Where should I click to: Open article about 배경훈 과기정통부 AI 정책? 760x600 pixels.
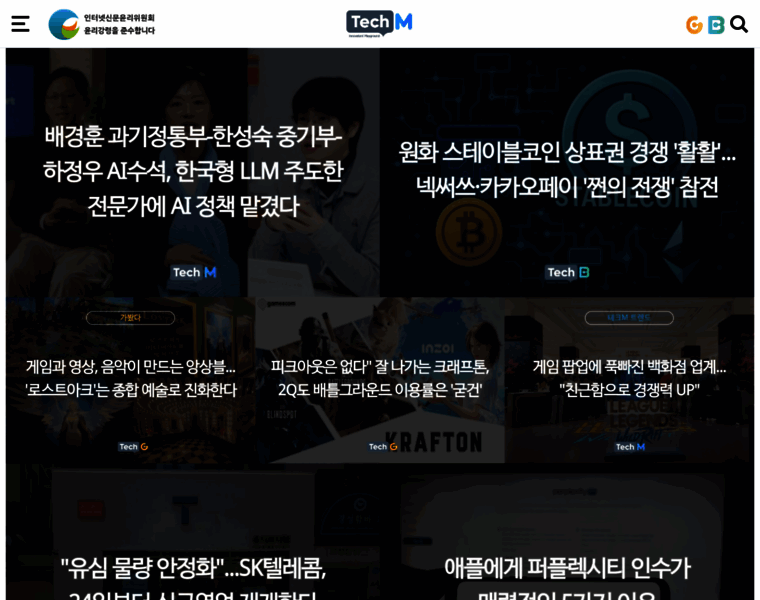tap(193, 171)
